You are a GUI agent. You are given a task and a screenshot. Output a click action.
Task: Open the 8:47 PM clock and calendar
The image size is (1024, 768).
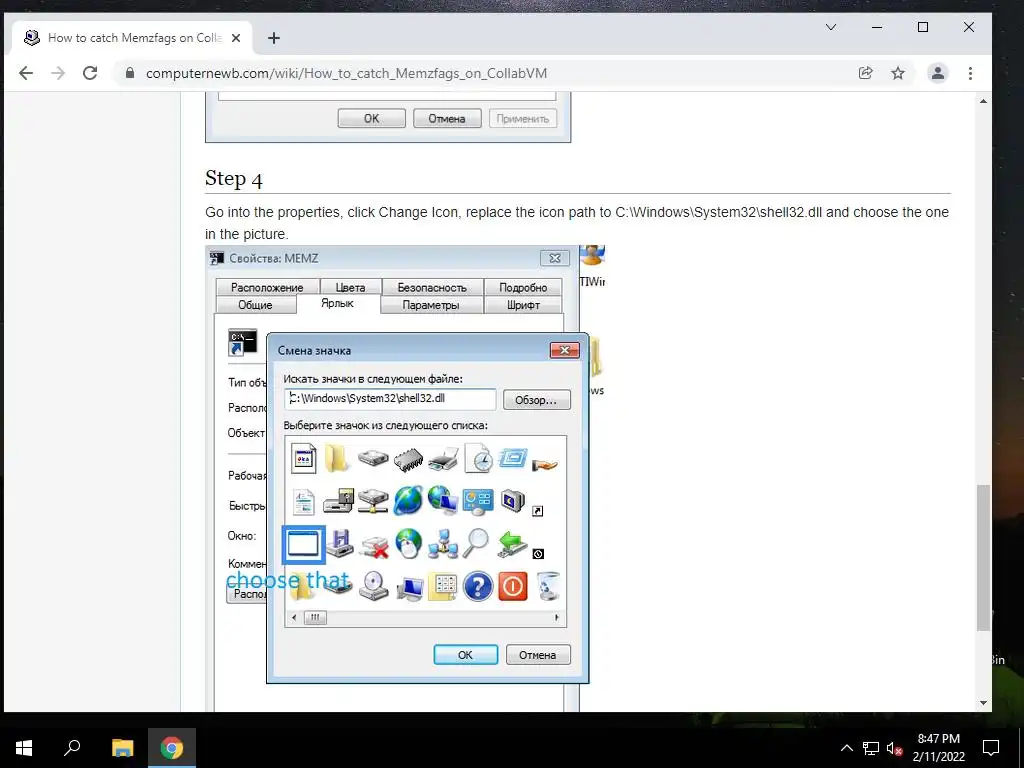(938, 748)
